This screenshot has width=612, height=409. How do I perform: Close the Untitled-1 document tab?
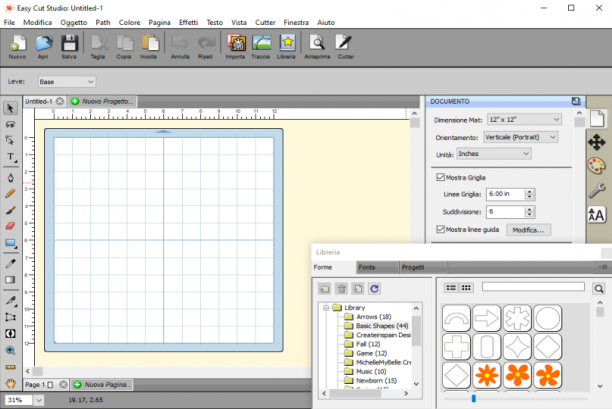point(60,101)
